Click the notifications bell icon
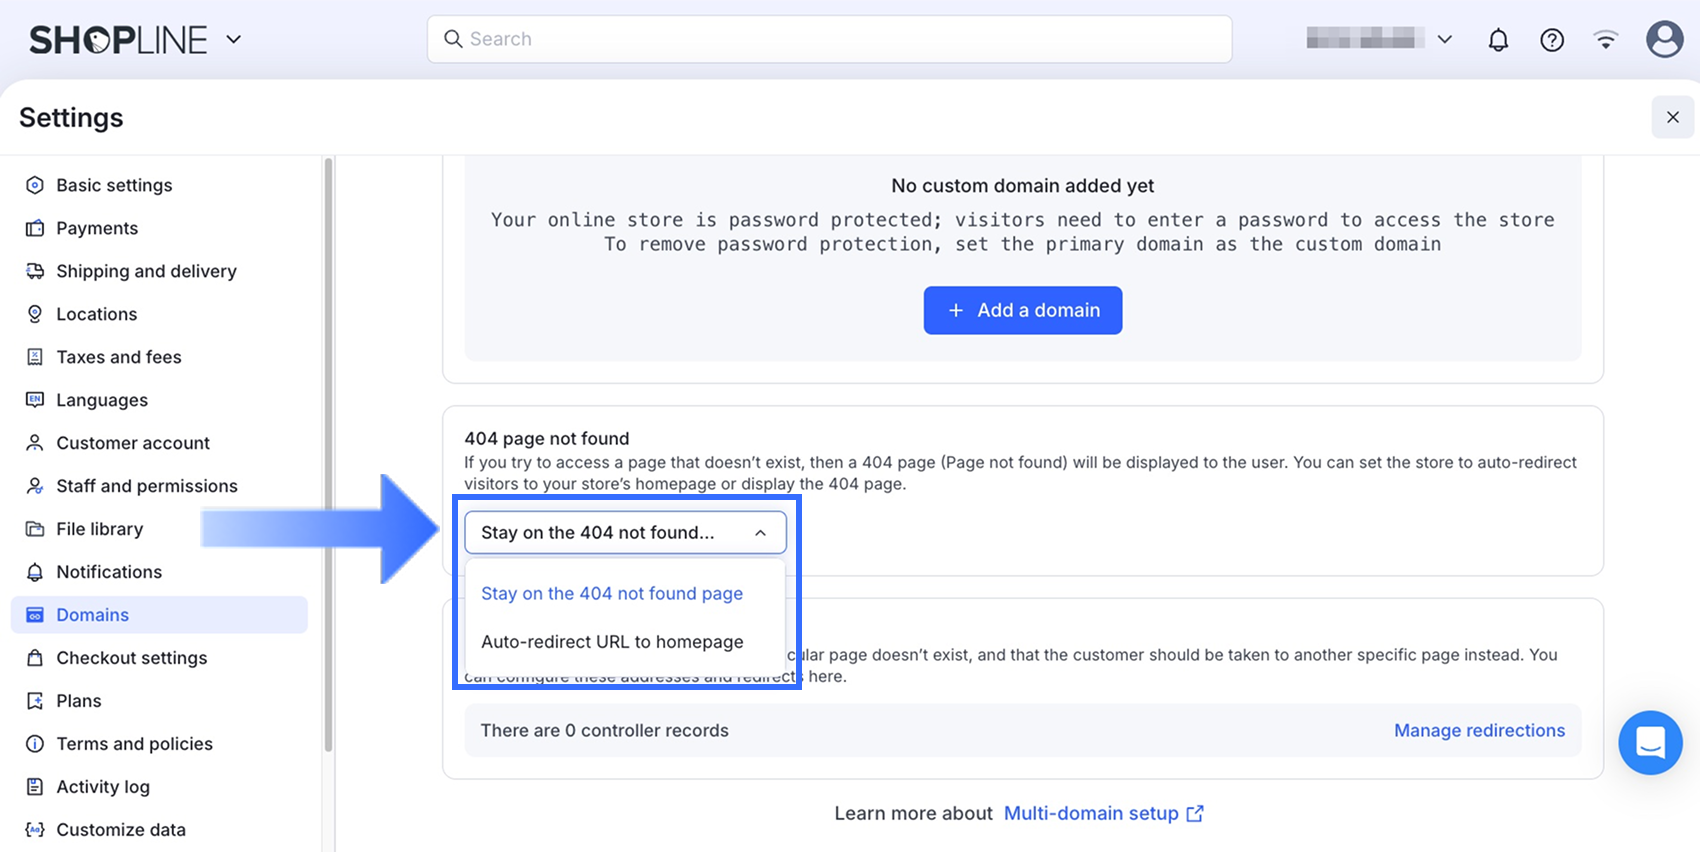This screenshot has width=1700, height=852. (x=1498, y=40)
